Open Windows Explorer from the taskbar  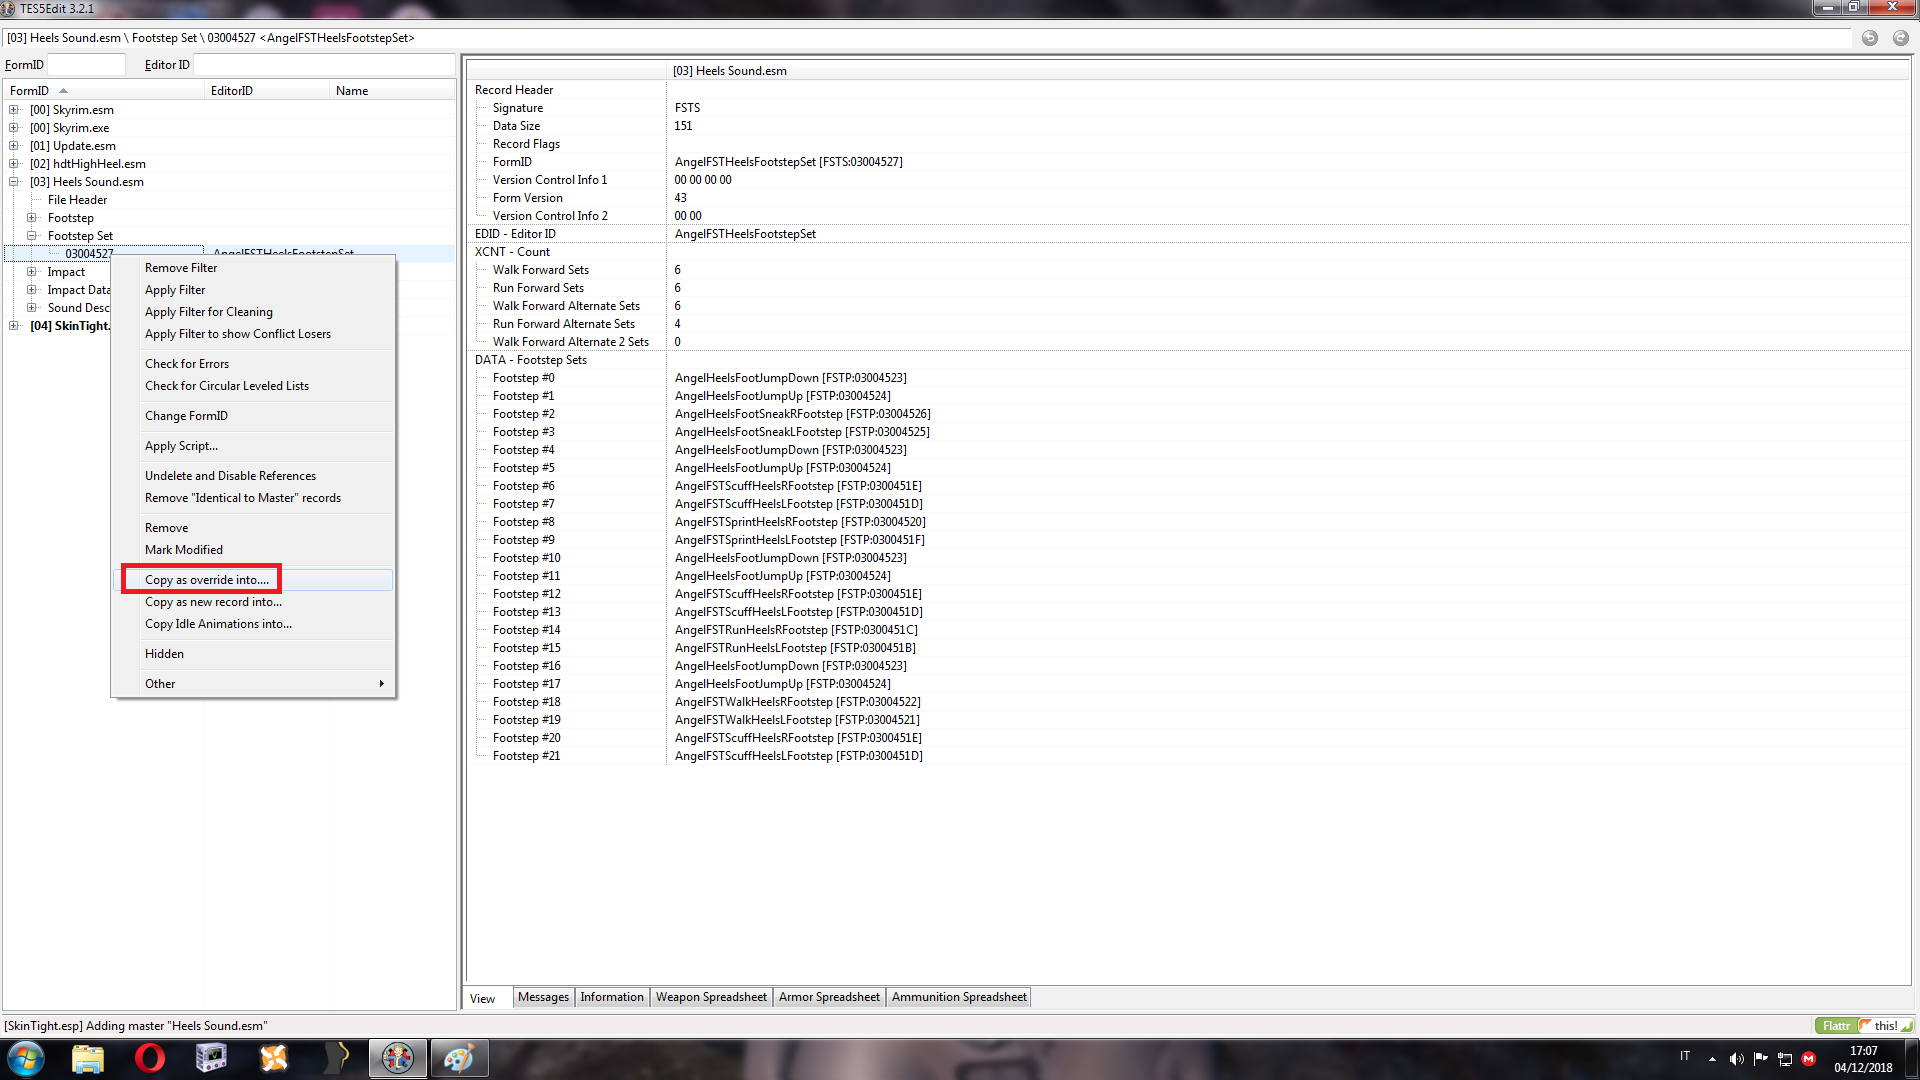click(x=88, y=1058)
